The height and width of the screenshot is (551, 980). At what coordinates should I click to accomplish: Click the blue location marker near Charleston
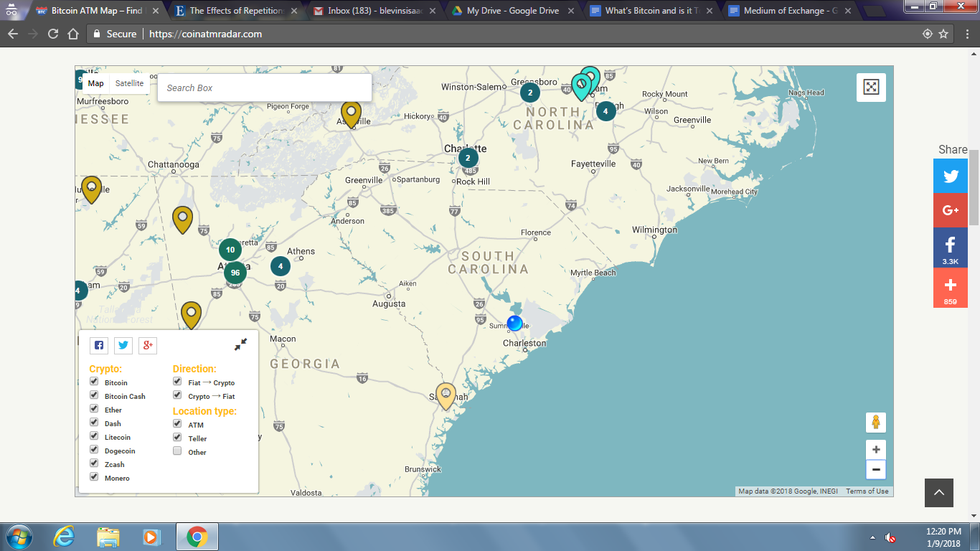pyautogui.click(x=515, y=323)
